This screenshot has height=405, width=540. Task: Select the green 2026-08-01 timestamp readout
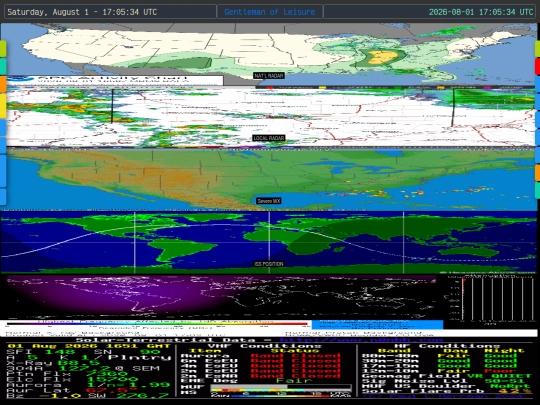(x=481, y=12)
